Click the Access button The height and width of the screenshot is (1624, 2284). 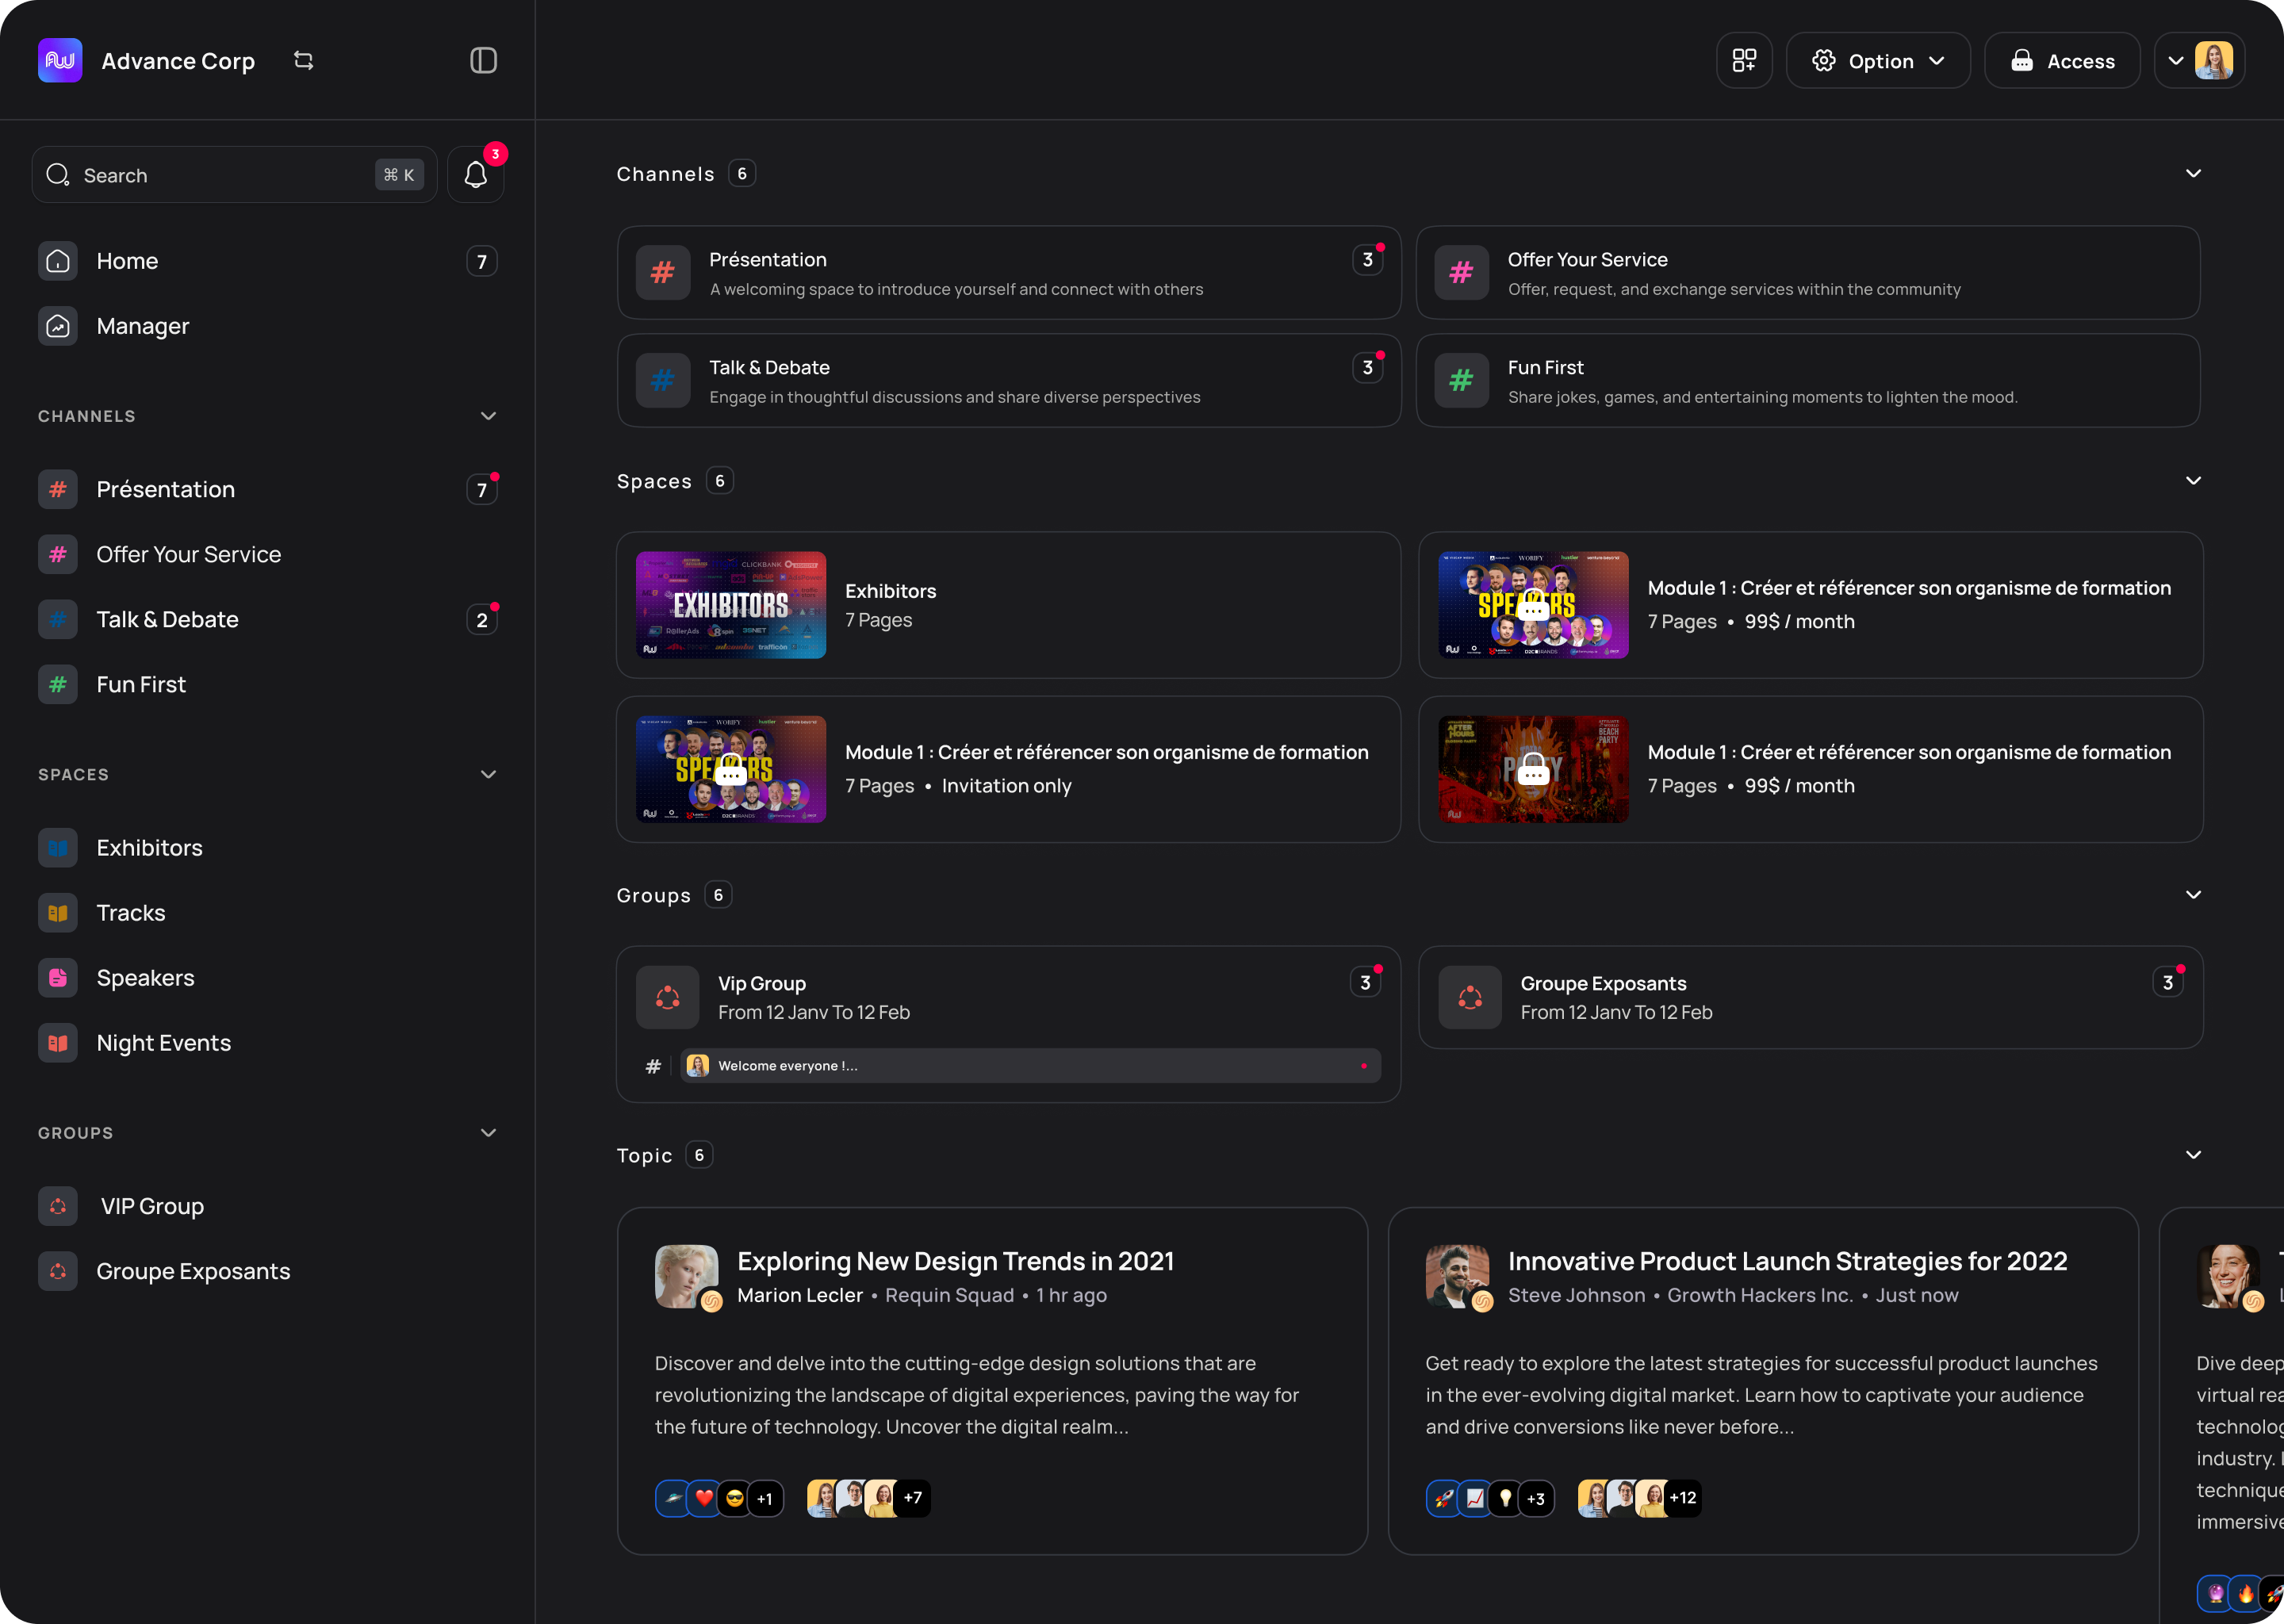[2061, 61]
